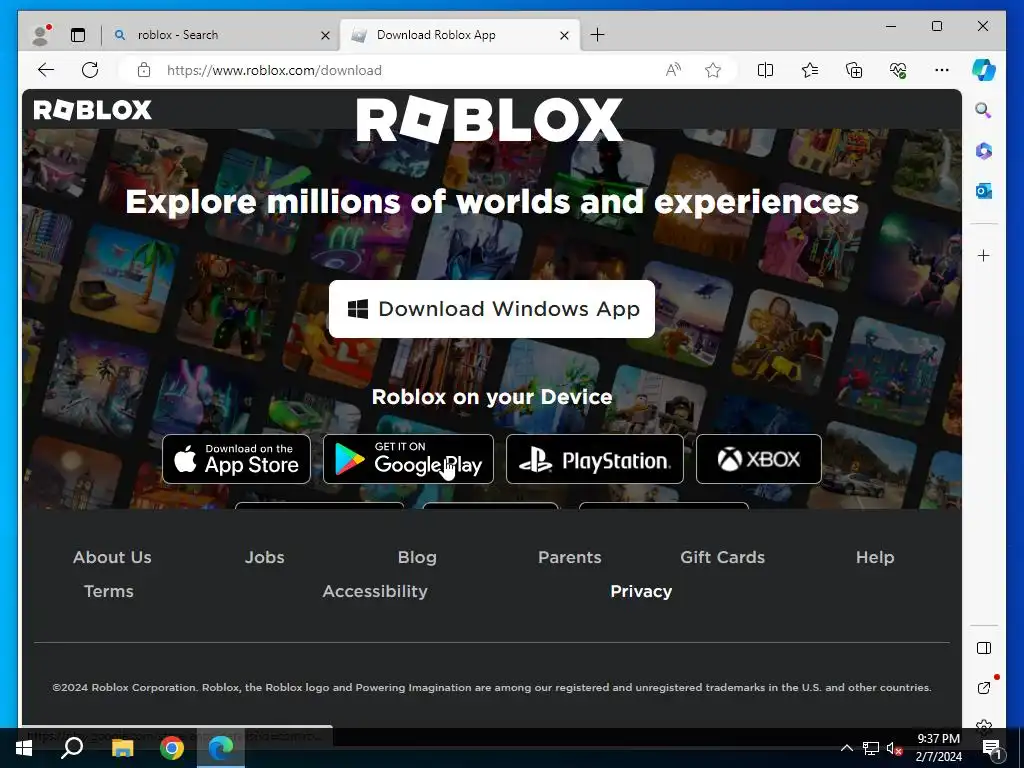The height and width of the screenshot is (768, 1024).
Task: Open the Windows notification center
Action: click(991, 748)
